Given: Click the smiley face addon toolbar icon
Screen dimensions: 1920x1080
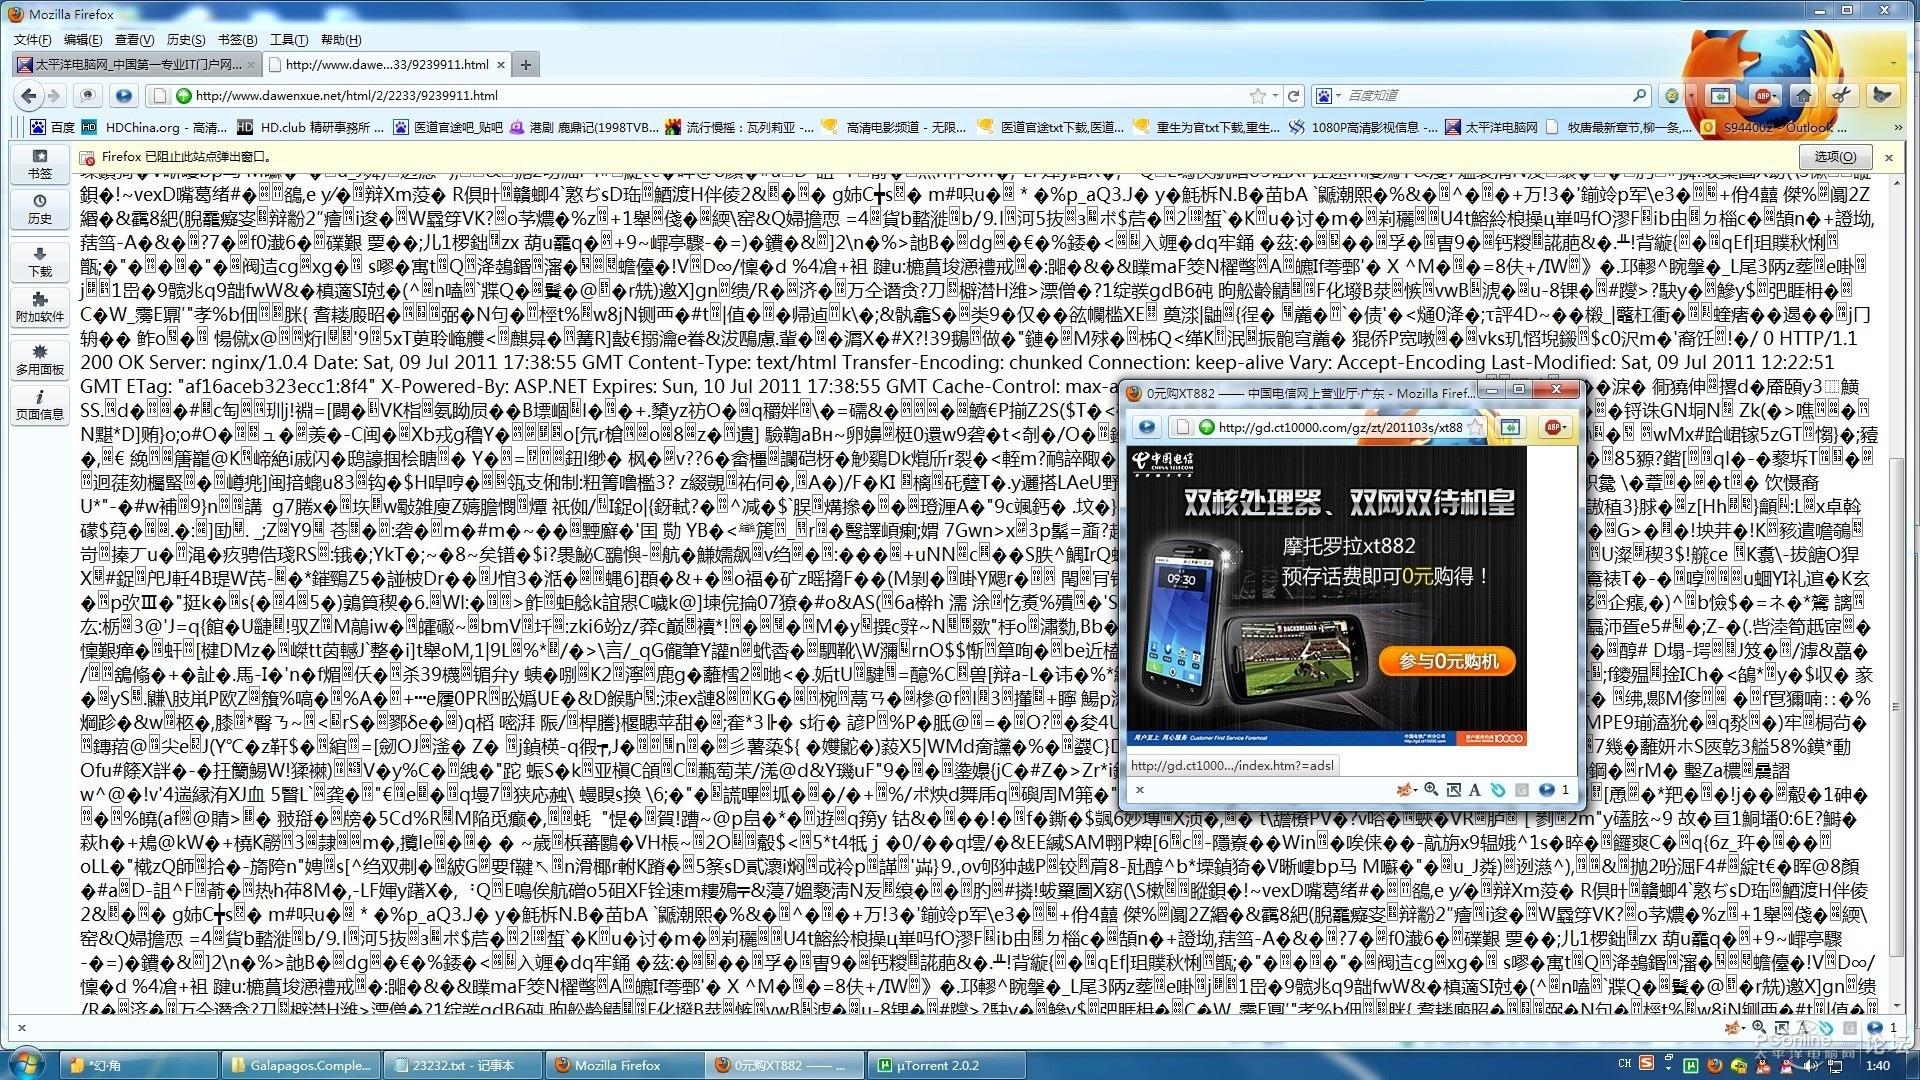Looking at the screenshot, I should [1671, 96].
